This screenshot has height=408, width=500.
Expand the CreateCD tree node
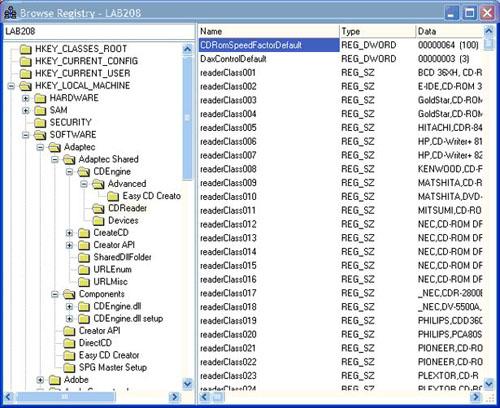(x=69, y=233)
